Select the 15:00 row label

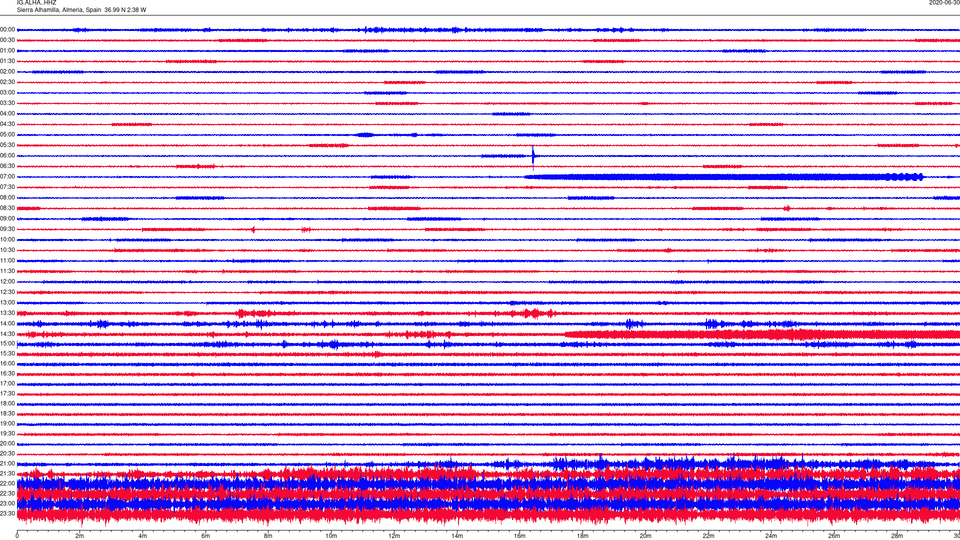7,344
